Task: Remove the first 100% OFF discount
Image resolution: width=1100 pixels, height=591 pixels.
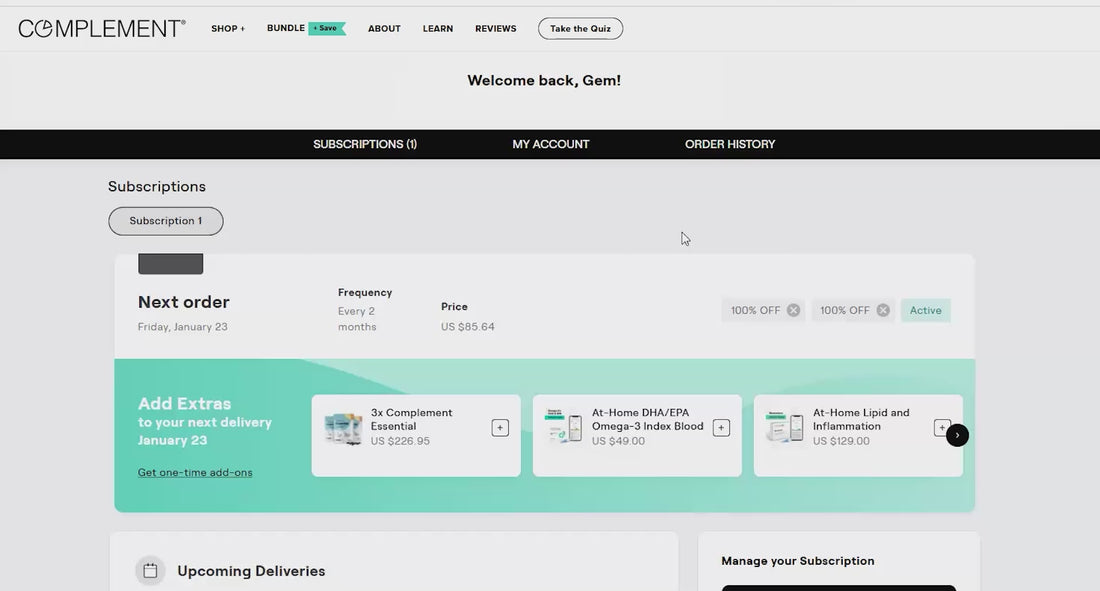Action: 793,310
